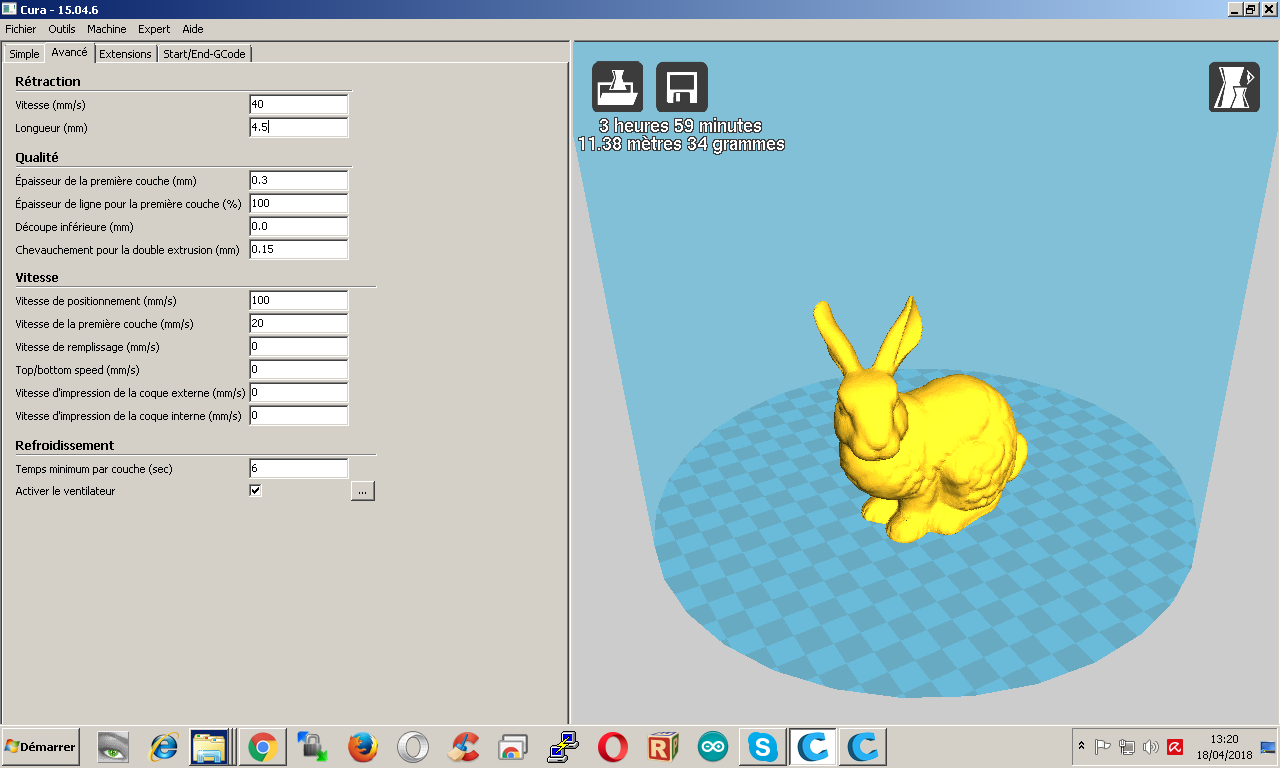Select the Découpe inférieure (mm) field
Screen dimensions: 1280x768
coord(299,226)
